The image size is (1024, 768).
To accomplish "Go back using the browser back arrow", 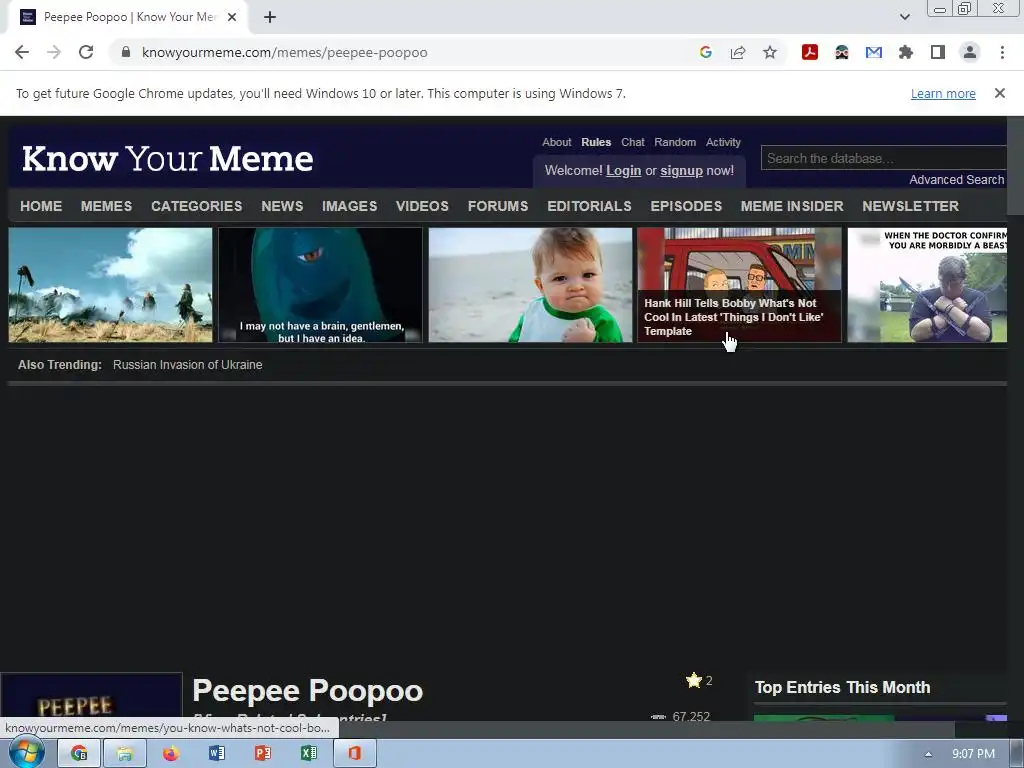I will click(x=22, y=52).
